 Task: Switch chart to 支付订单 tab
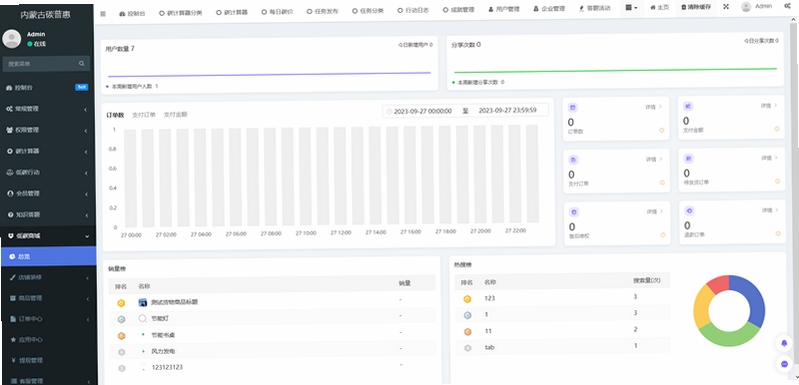coord(144,115)
